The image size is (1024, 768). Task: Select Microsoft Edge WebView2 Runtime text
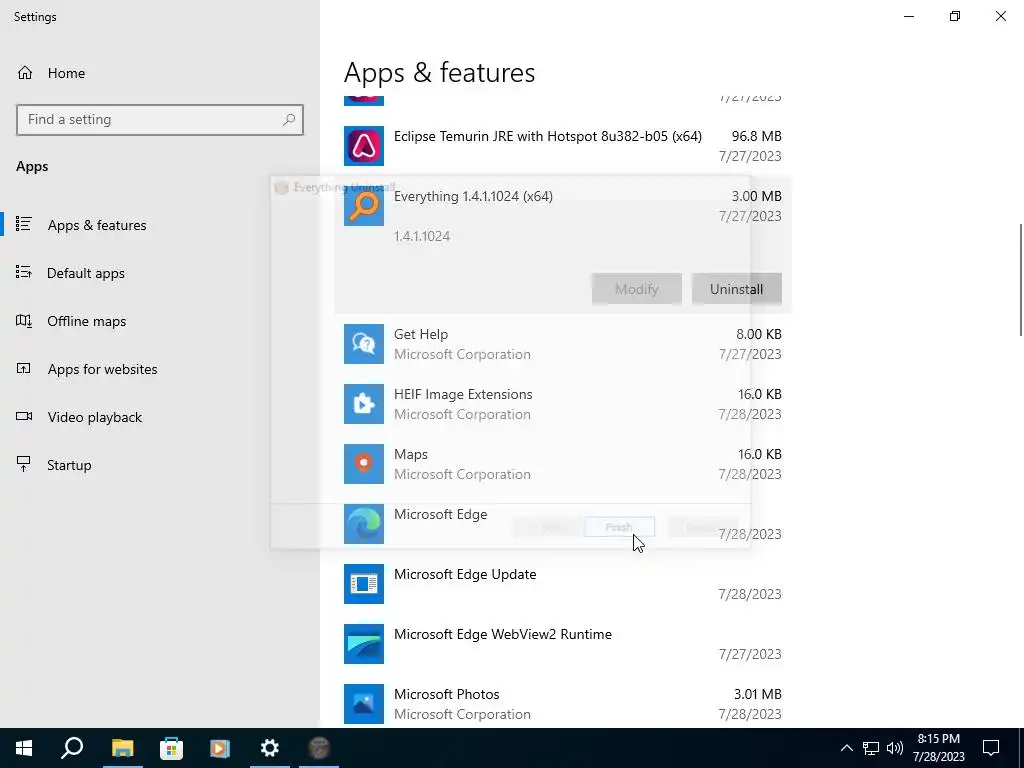click(503, 635)
